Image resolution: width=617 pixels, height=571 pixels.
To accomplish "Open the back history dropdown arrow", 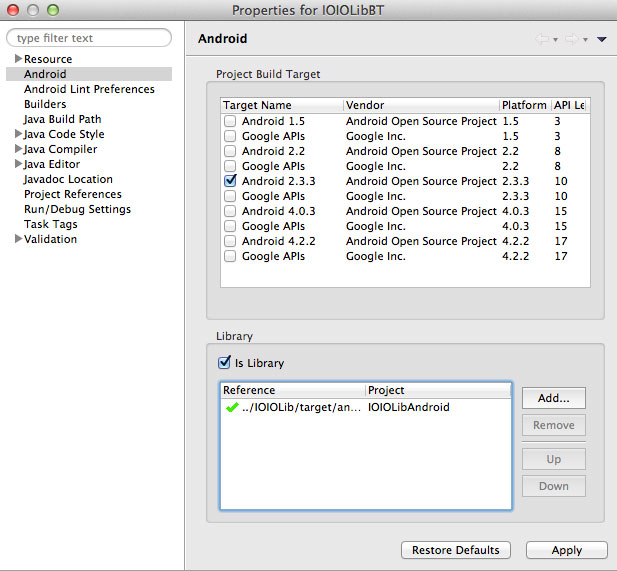I will click(x=556, y=40).
